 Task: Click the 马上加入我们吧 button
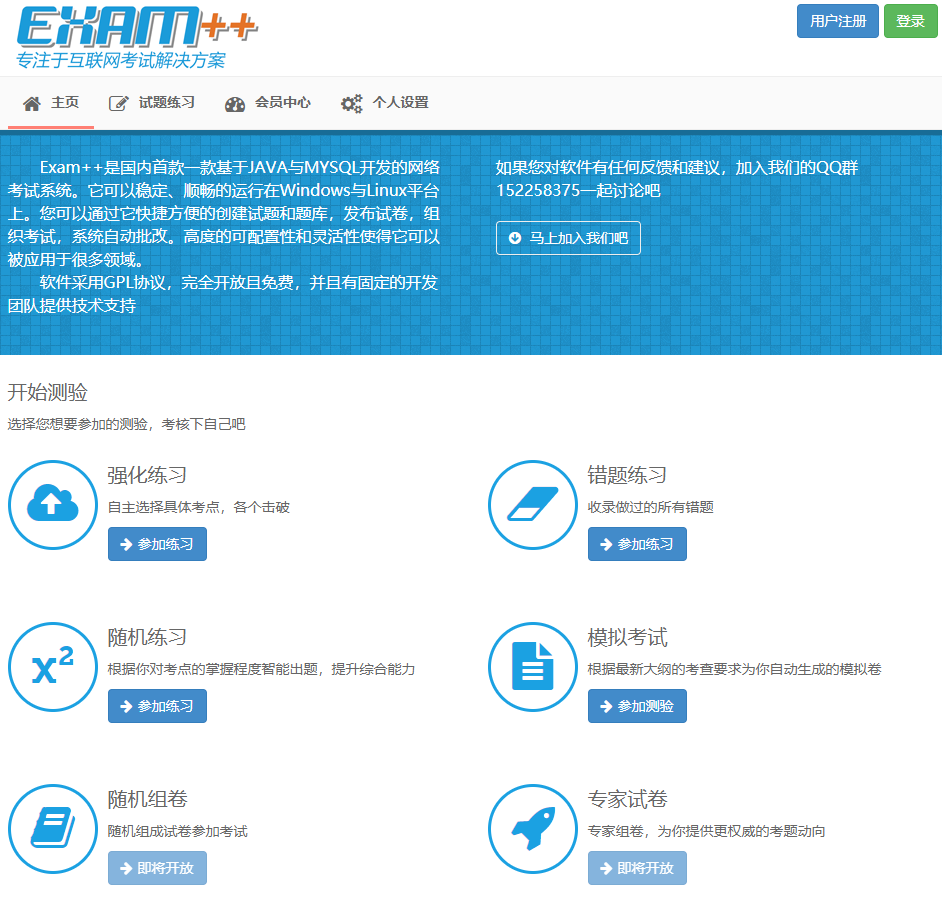[x=568, y=238]
